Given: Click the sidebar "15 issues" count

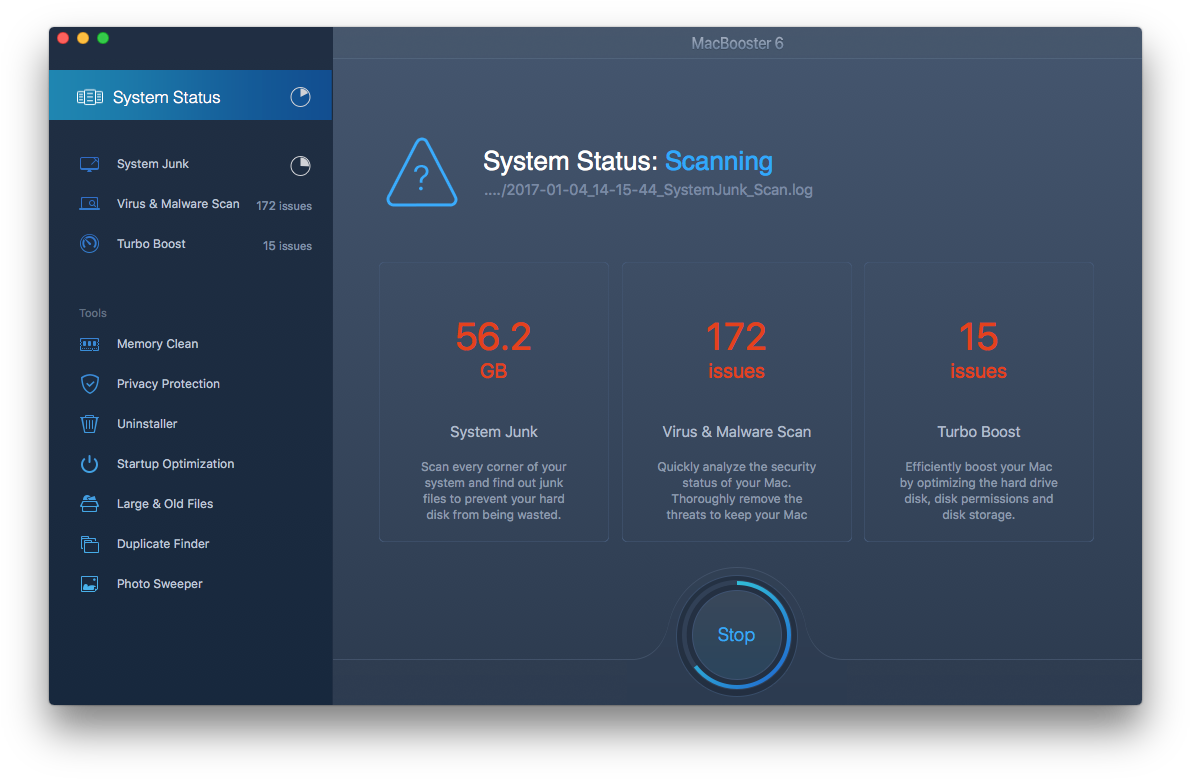Looking at the screenshot, I should click(x=287, y=246).
